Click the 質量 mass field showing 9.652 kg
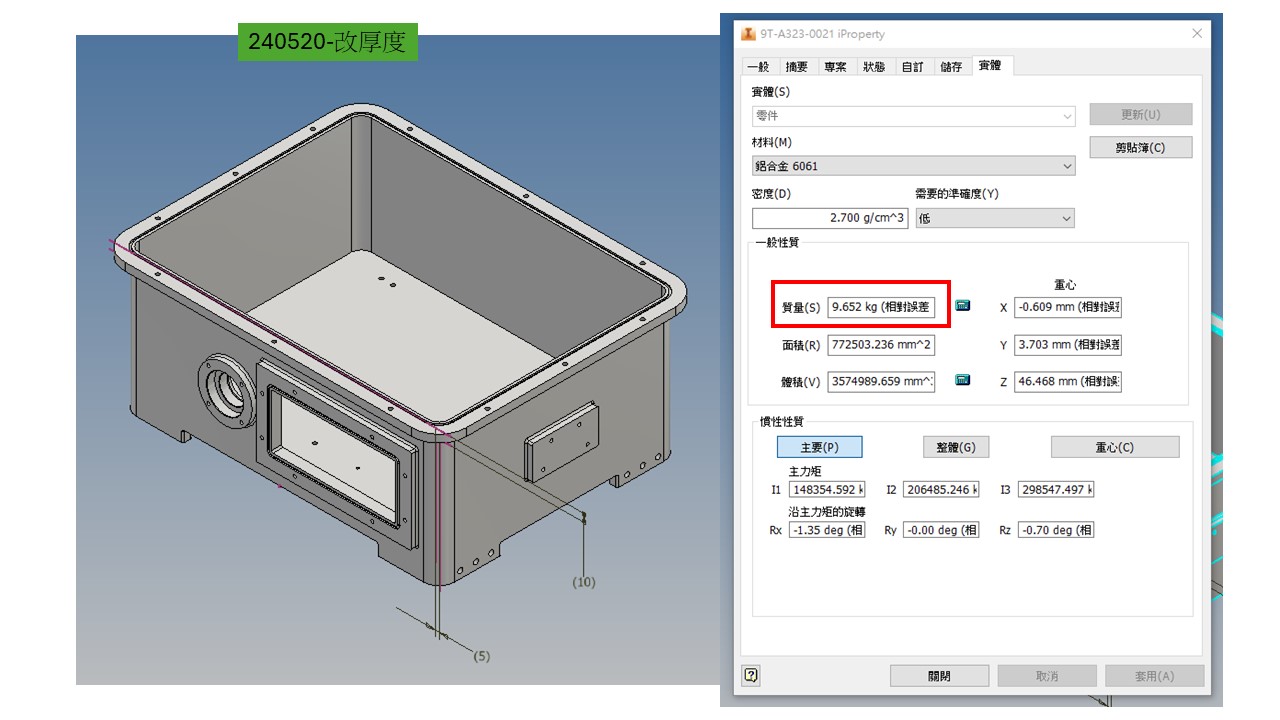1280x720 pixels. click(880, 308)
